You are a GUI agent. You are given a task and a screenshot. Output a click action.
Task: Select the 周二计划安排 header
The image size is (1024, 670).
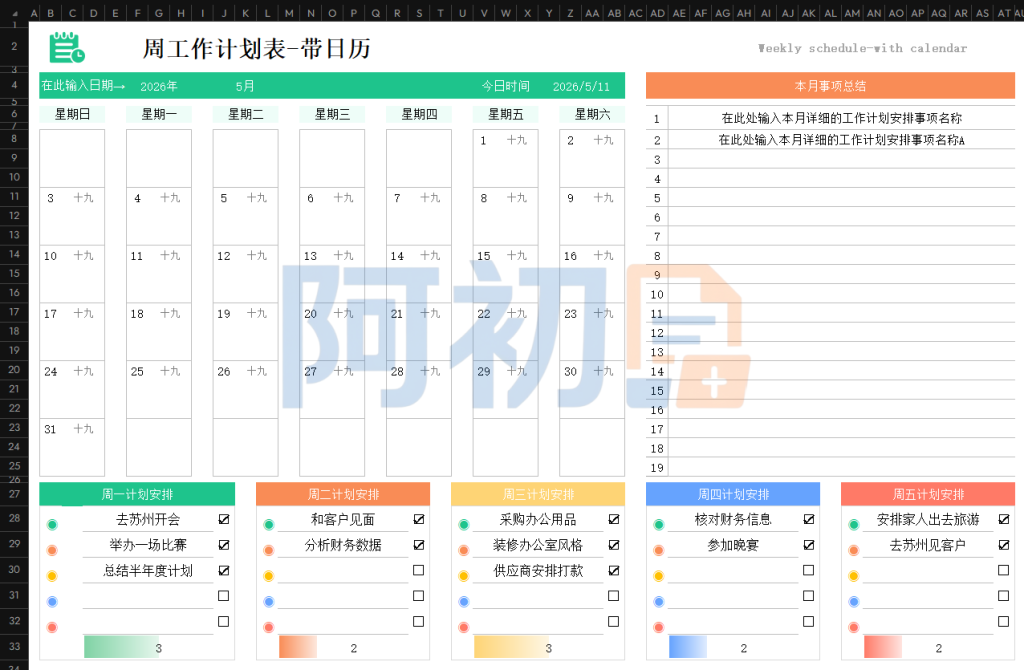coord(343,494)
